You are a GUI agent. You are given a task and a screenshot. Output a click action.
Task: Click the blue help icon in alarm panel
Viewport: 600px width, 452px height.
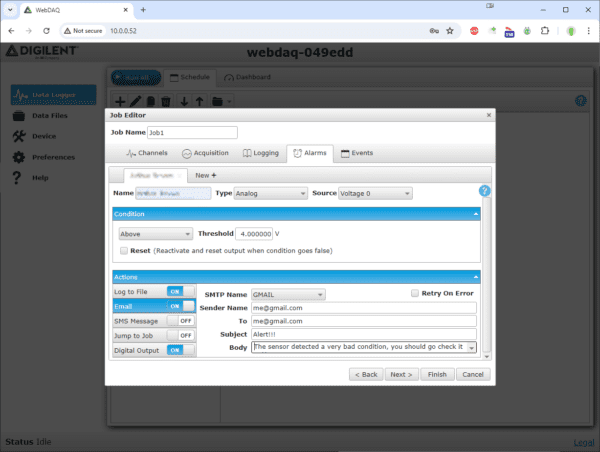(x=484, y=191)
